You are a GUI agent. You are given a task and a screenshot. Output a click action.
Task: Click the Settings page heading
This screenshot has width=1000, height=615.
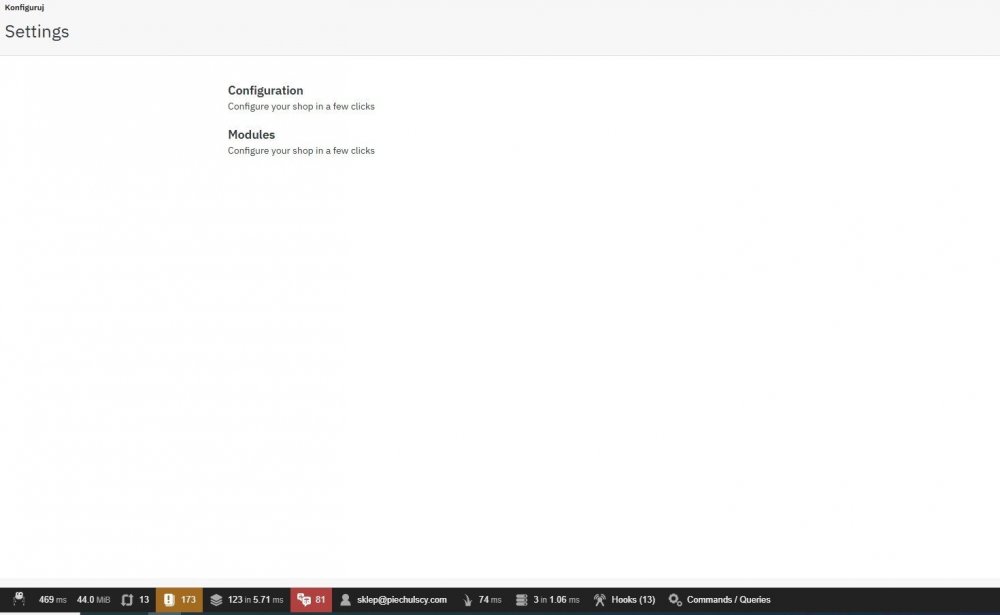(37, 31)
